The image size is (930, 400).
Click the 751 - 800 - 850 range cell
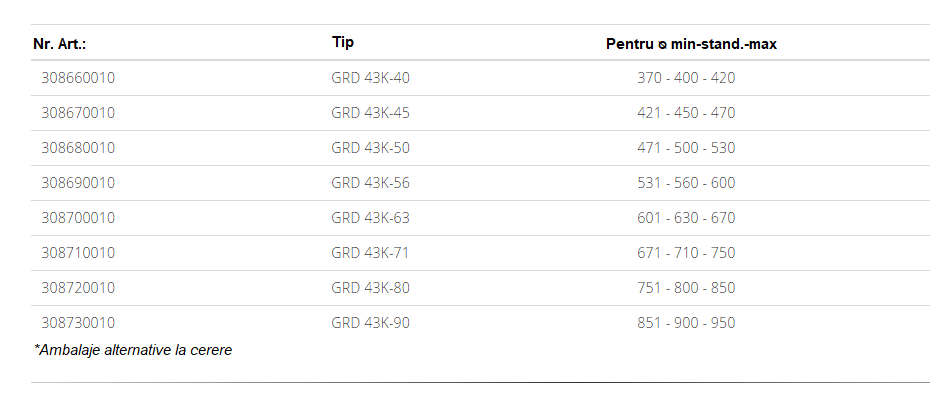686,288
